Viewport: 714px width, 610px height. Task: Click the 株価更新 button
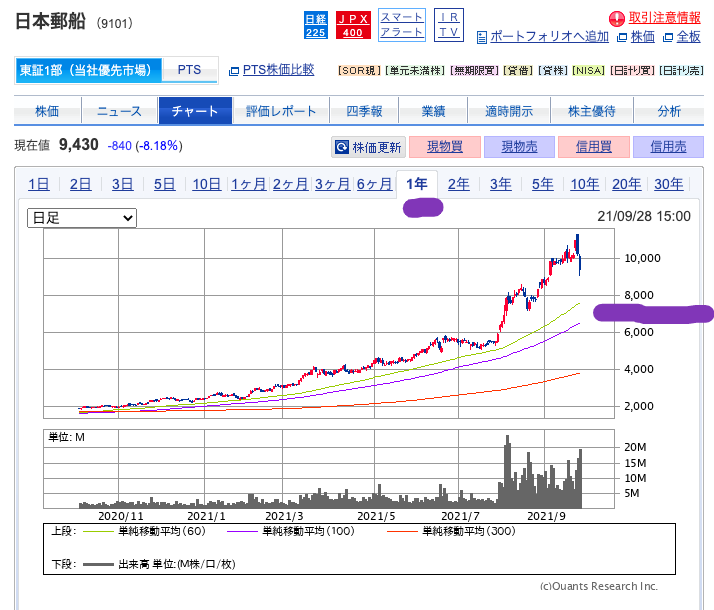368,147
